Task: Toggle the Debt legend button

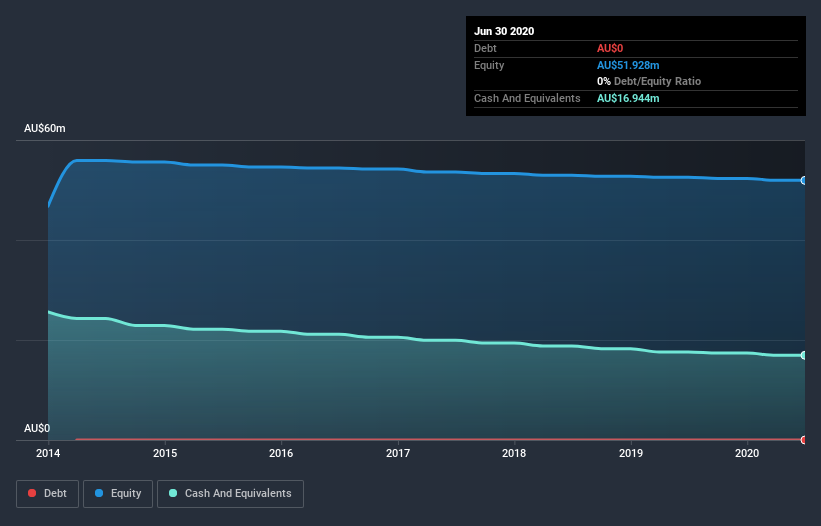Action: coord(48,494)
